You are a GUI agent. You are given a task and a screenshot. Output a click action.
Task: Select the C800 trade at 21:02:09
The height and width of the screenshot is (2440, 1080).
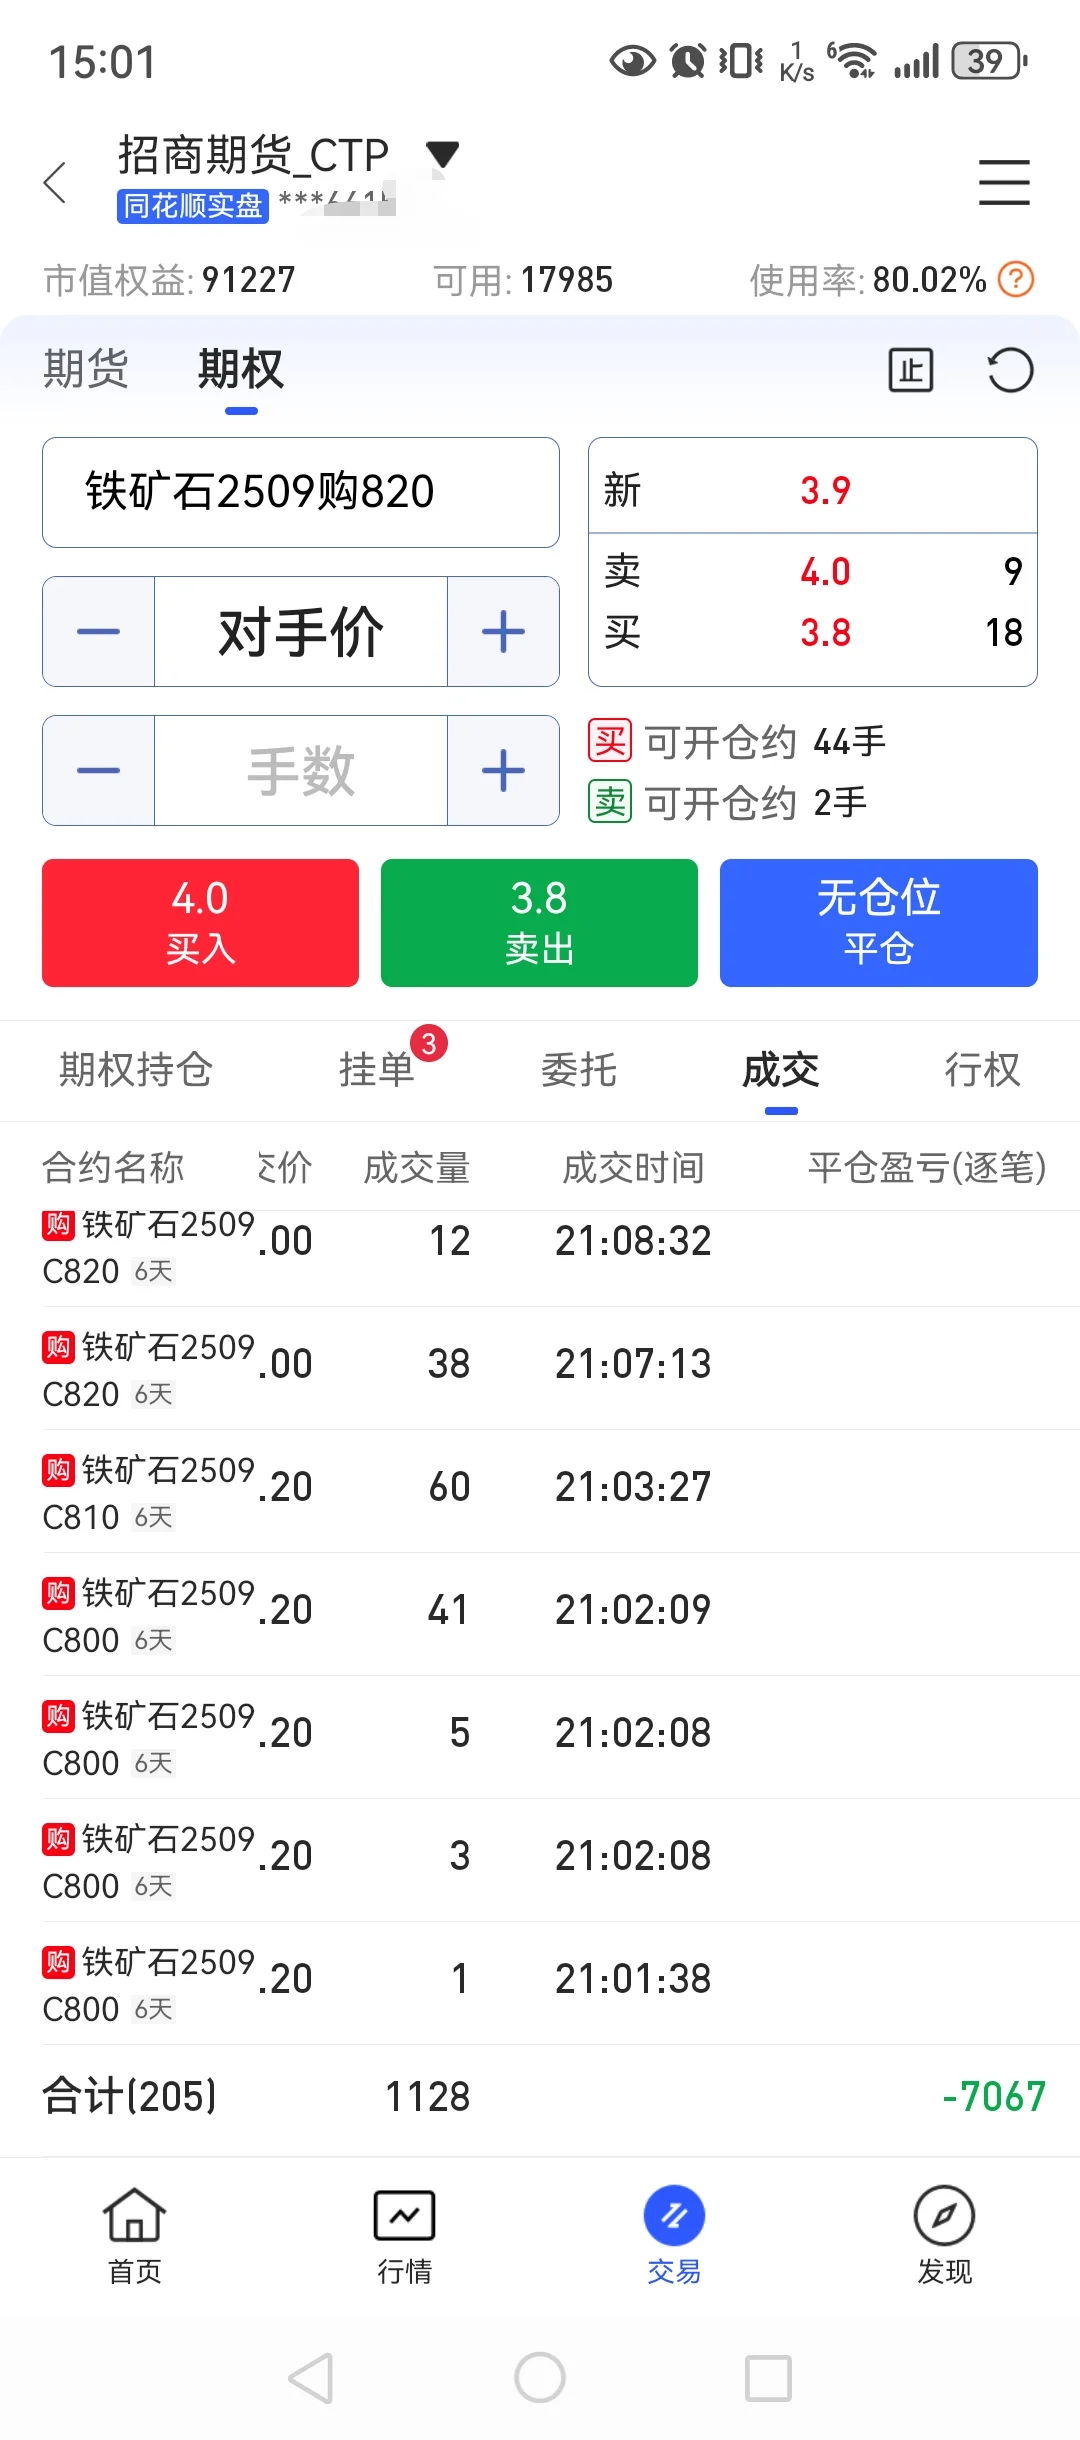540,1615
